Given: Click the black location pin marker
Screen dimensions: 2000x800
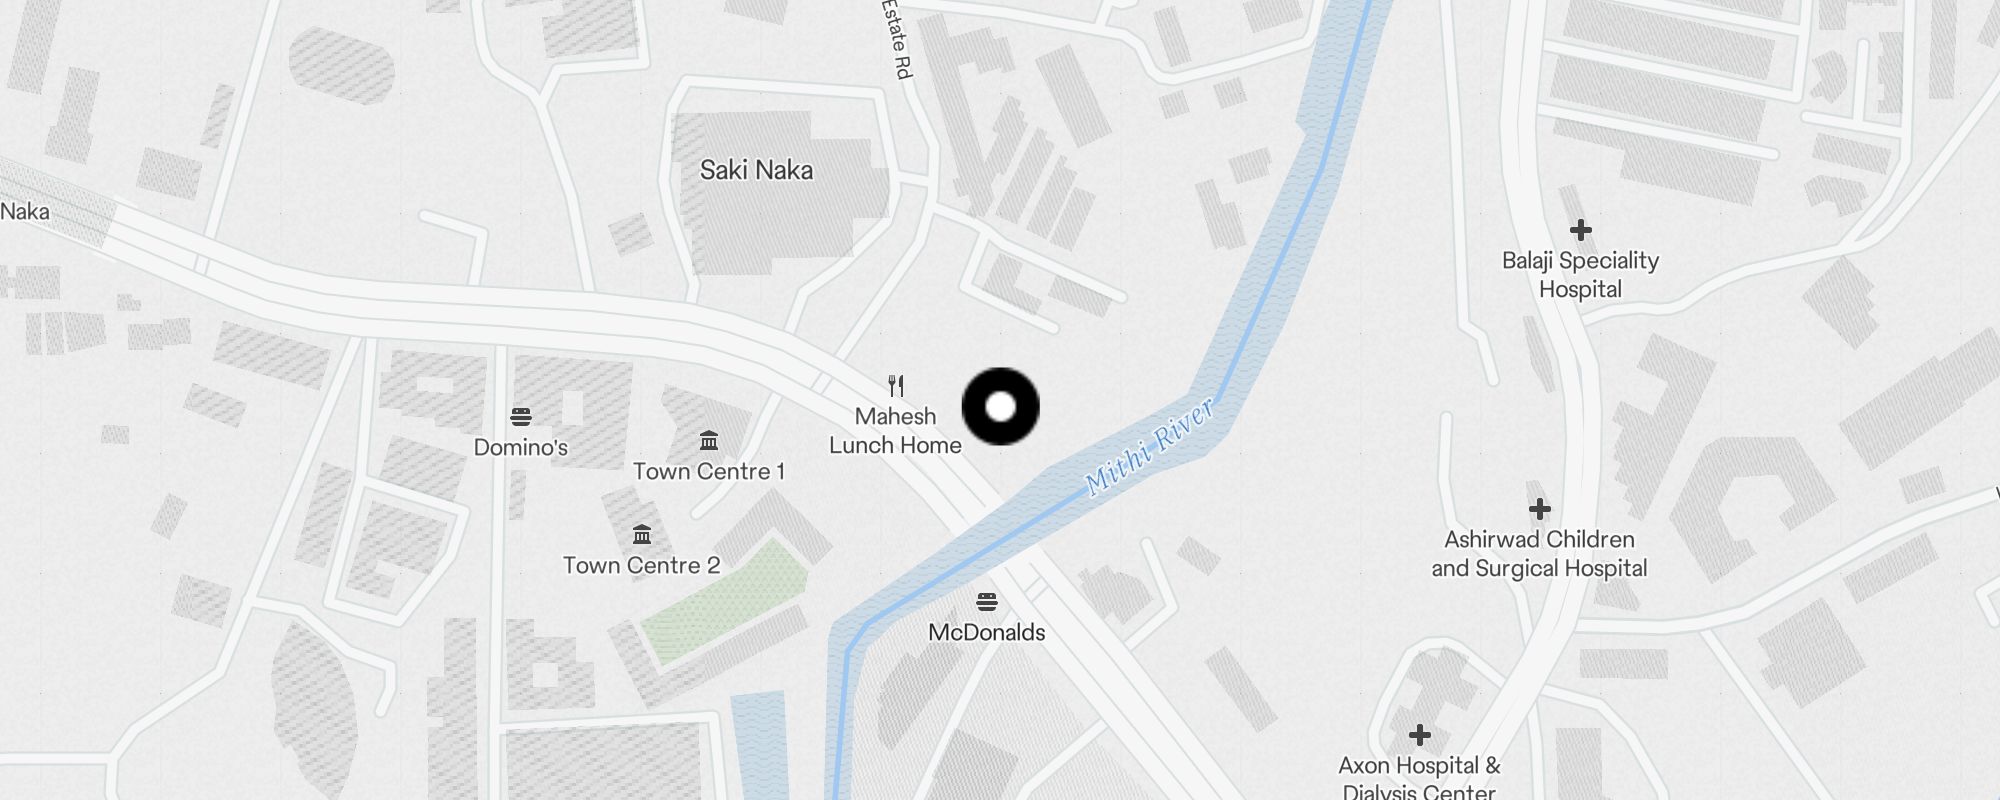Looking at the screenshot, I should coord(1000,407).
